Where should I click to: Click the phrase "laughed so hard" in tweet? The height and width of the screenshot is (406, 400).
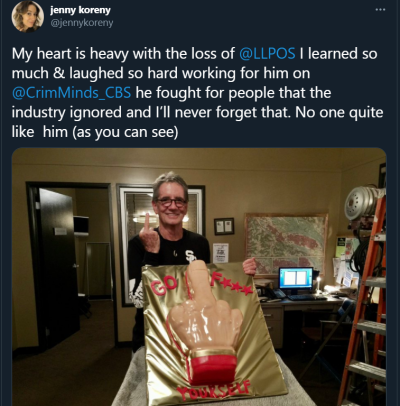(x=124, y=73)
